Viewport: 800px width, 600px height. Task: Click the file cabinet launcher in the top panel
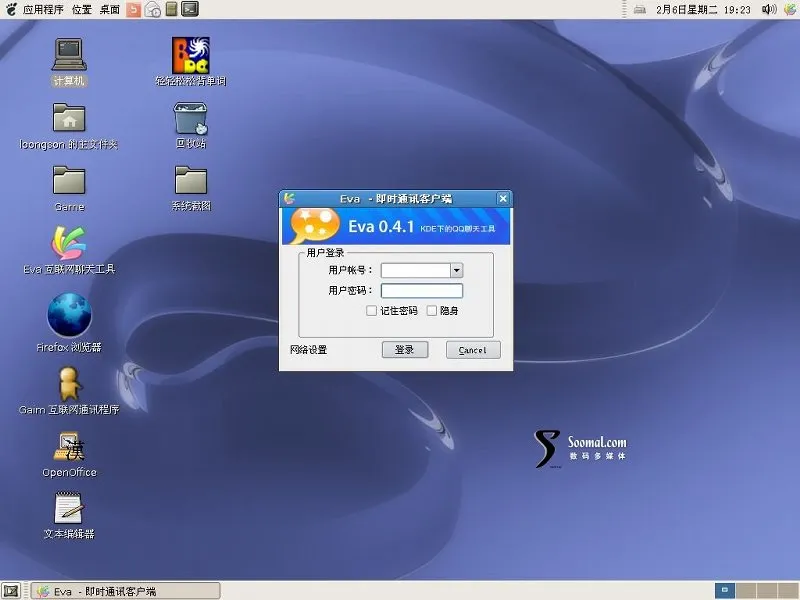point(171,9)
